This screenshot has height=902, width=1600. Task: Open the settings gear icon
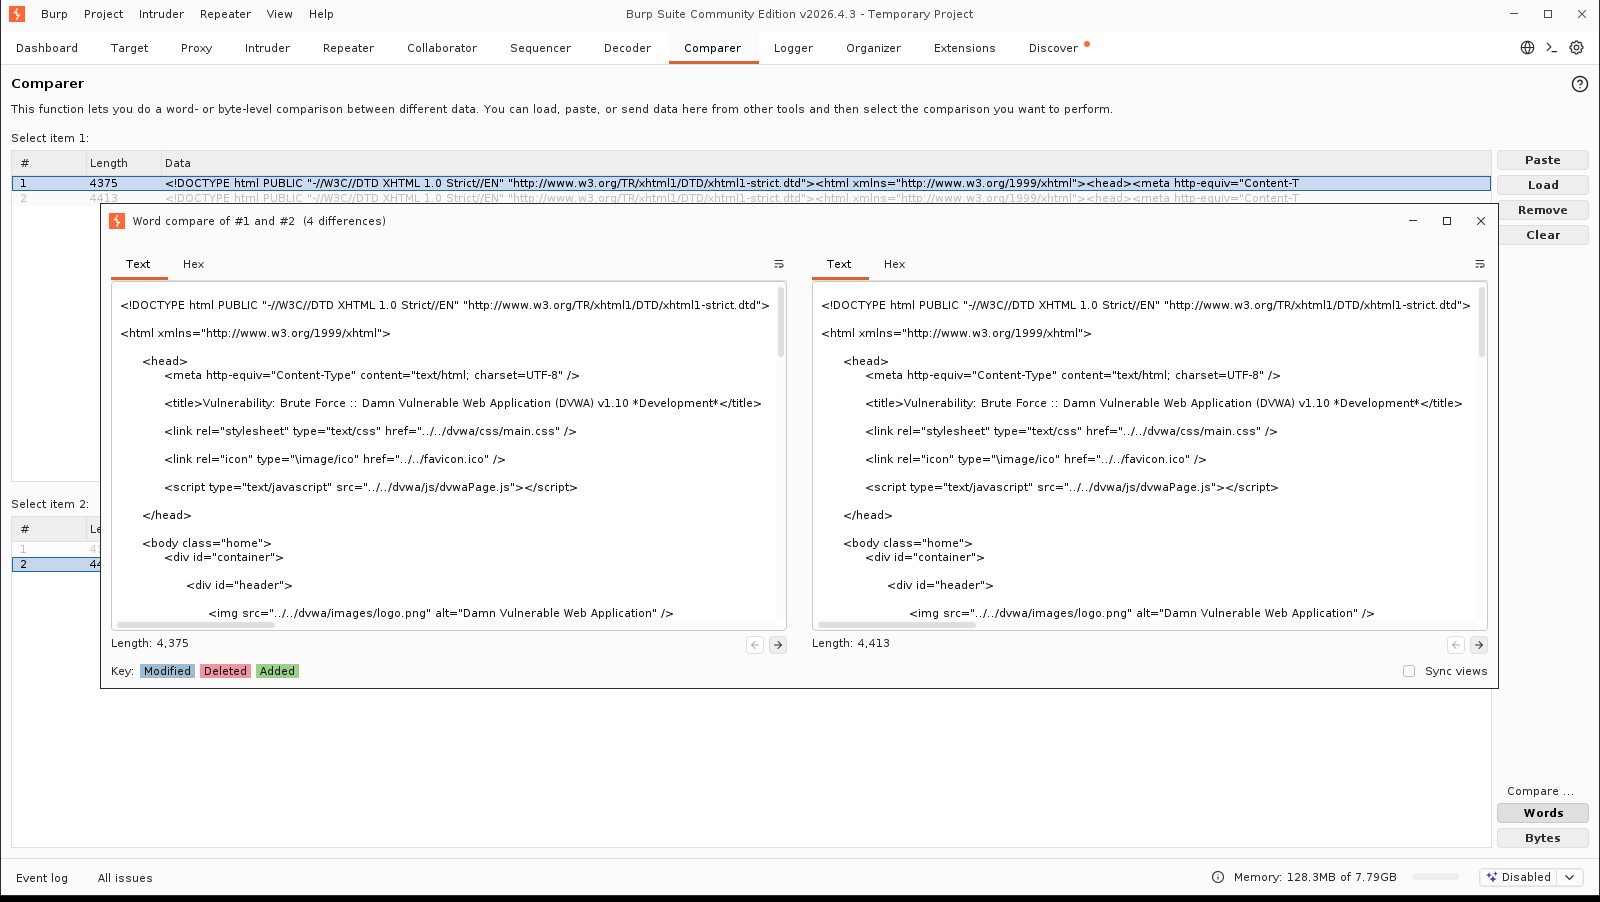[x=1577, y=48]
